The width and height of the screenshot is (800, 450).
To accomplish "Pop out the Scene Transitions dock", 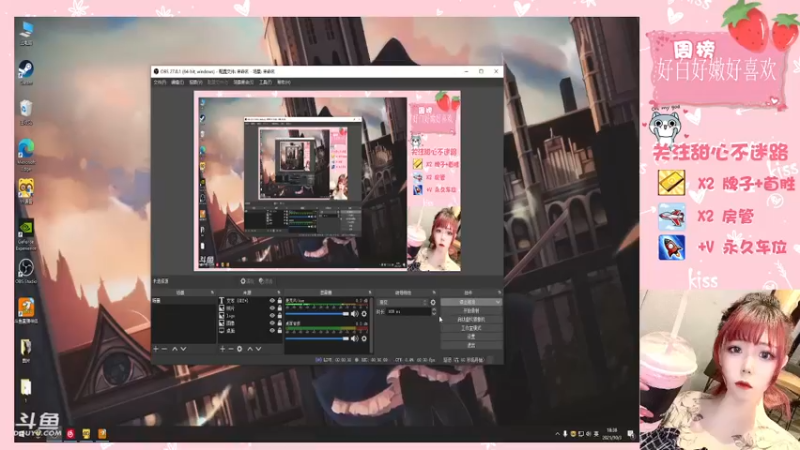I will tap(434, 292).
